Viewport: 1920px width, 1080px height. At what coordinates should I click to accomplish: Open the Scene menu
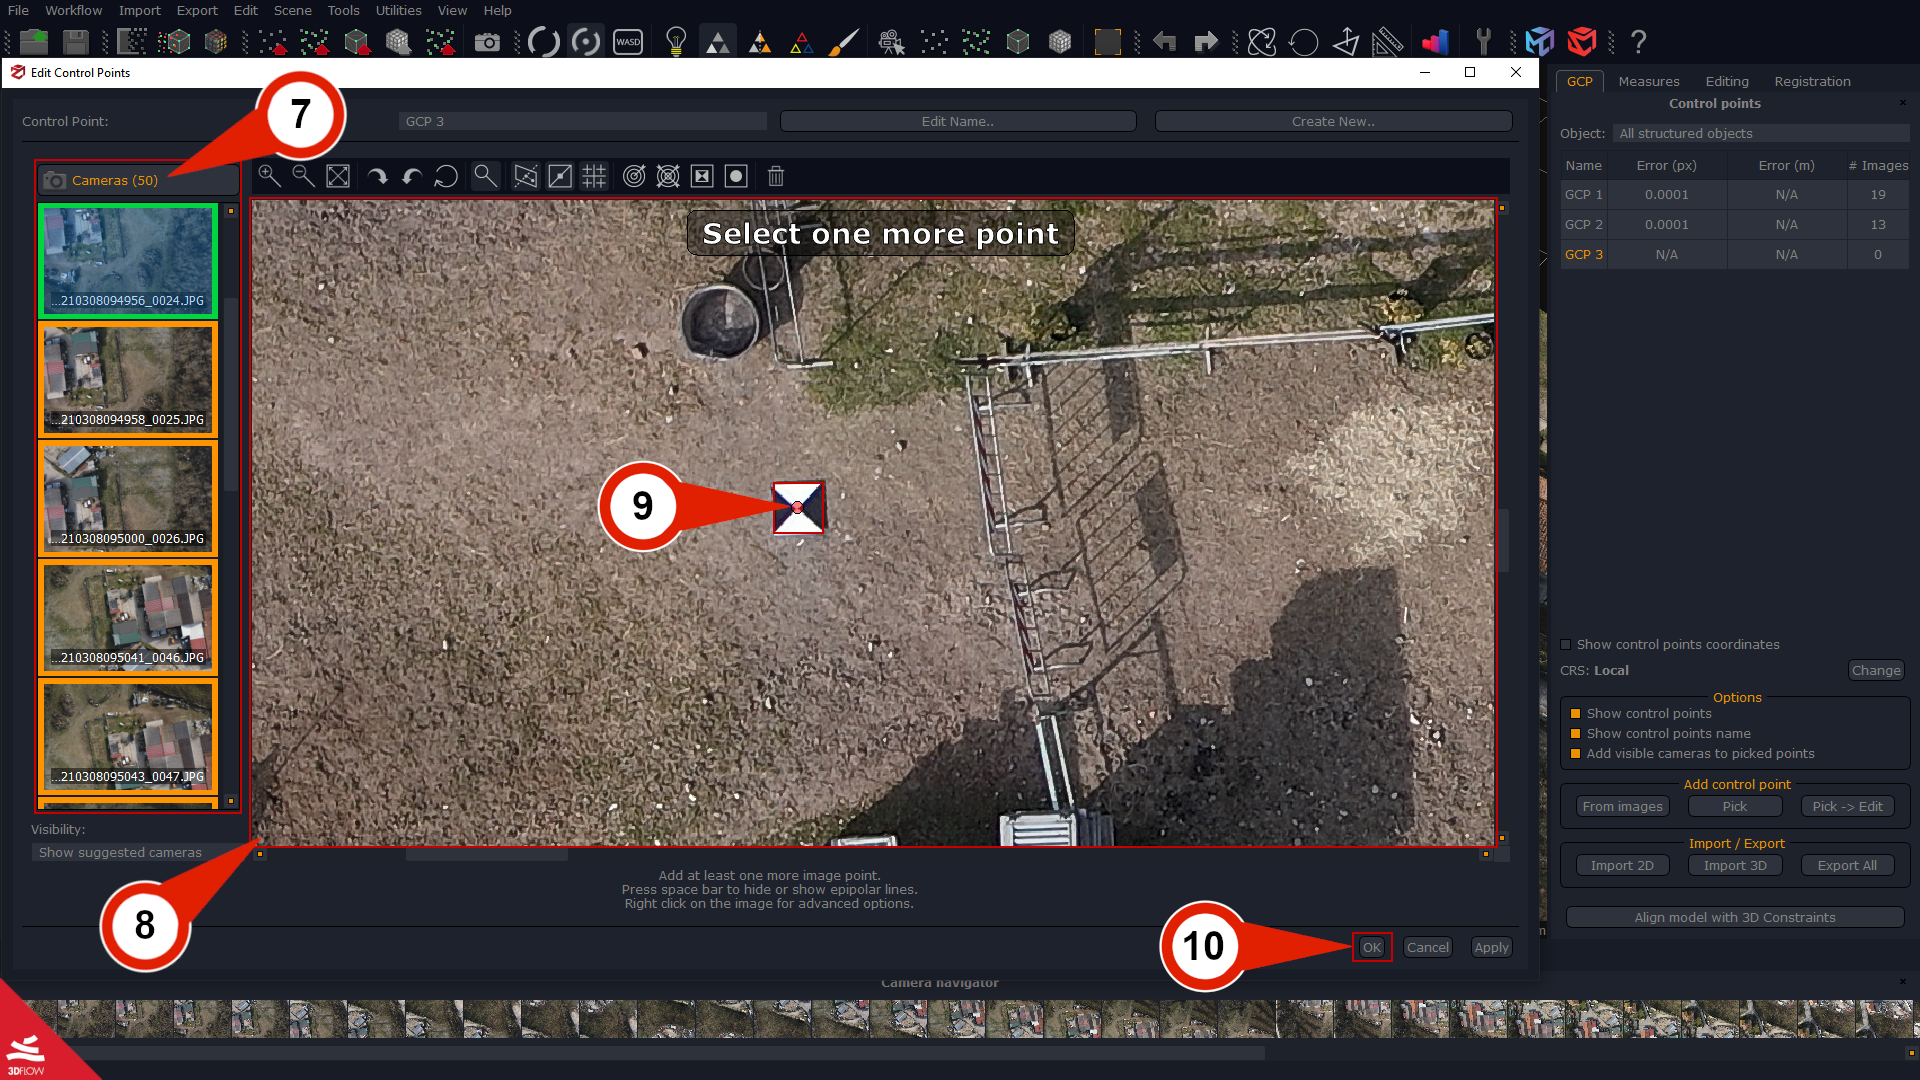(x=292, y=10)
